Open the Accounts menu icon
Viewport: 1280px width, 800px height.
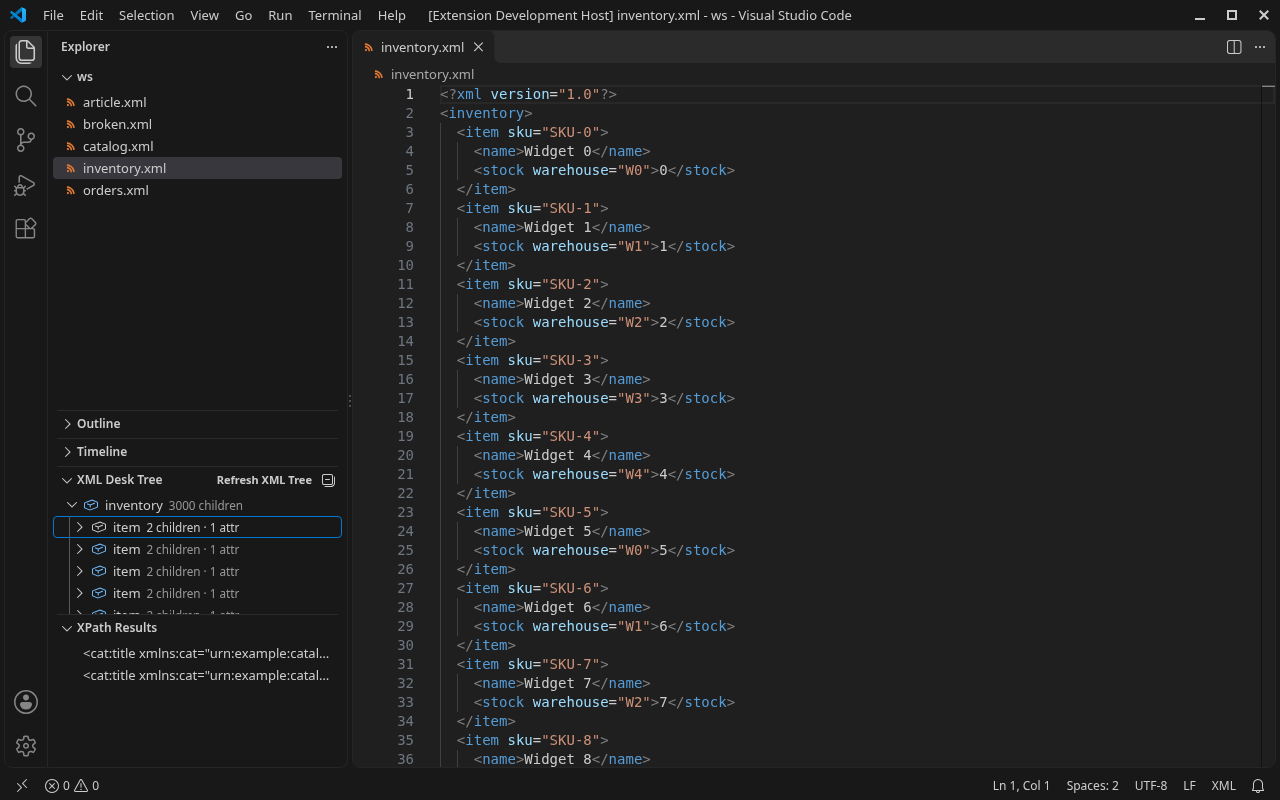[x=26, y=702]
